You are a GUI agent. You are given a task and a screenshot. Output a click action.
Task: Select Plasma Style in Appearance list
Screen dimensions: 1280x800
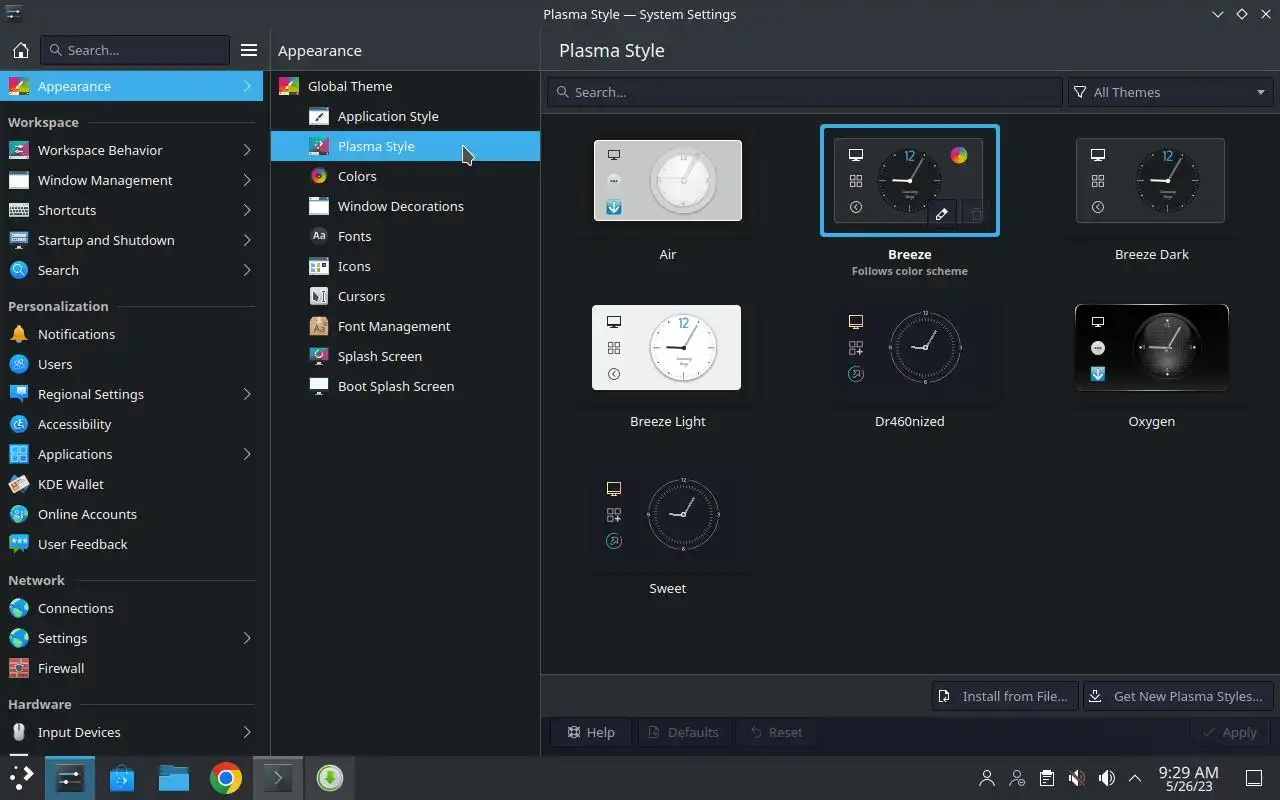coord(405,146)
